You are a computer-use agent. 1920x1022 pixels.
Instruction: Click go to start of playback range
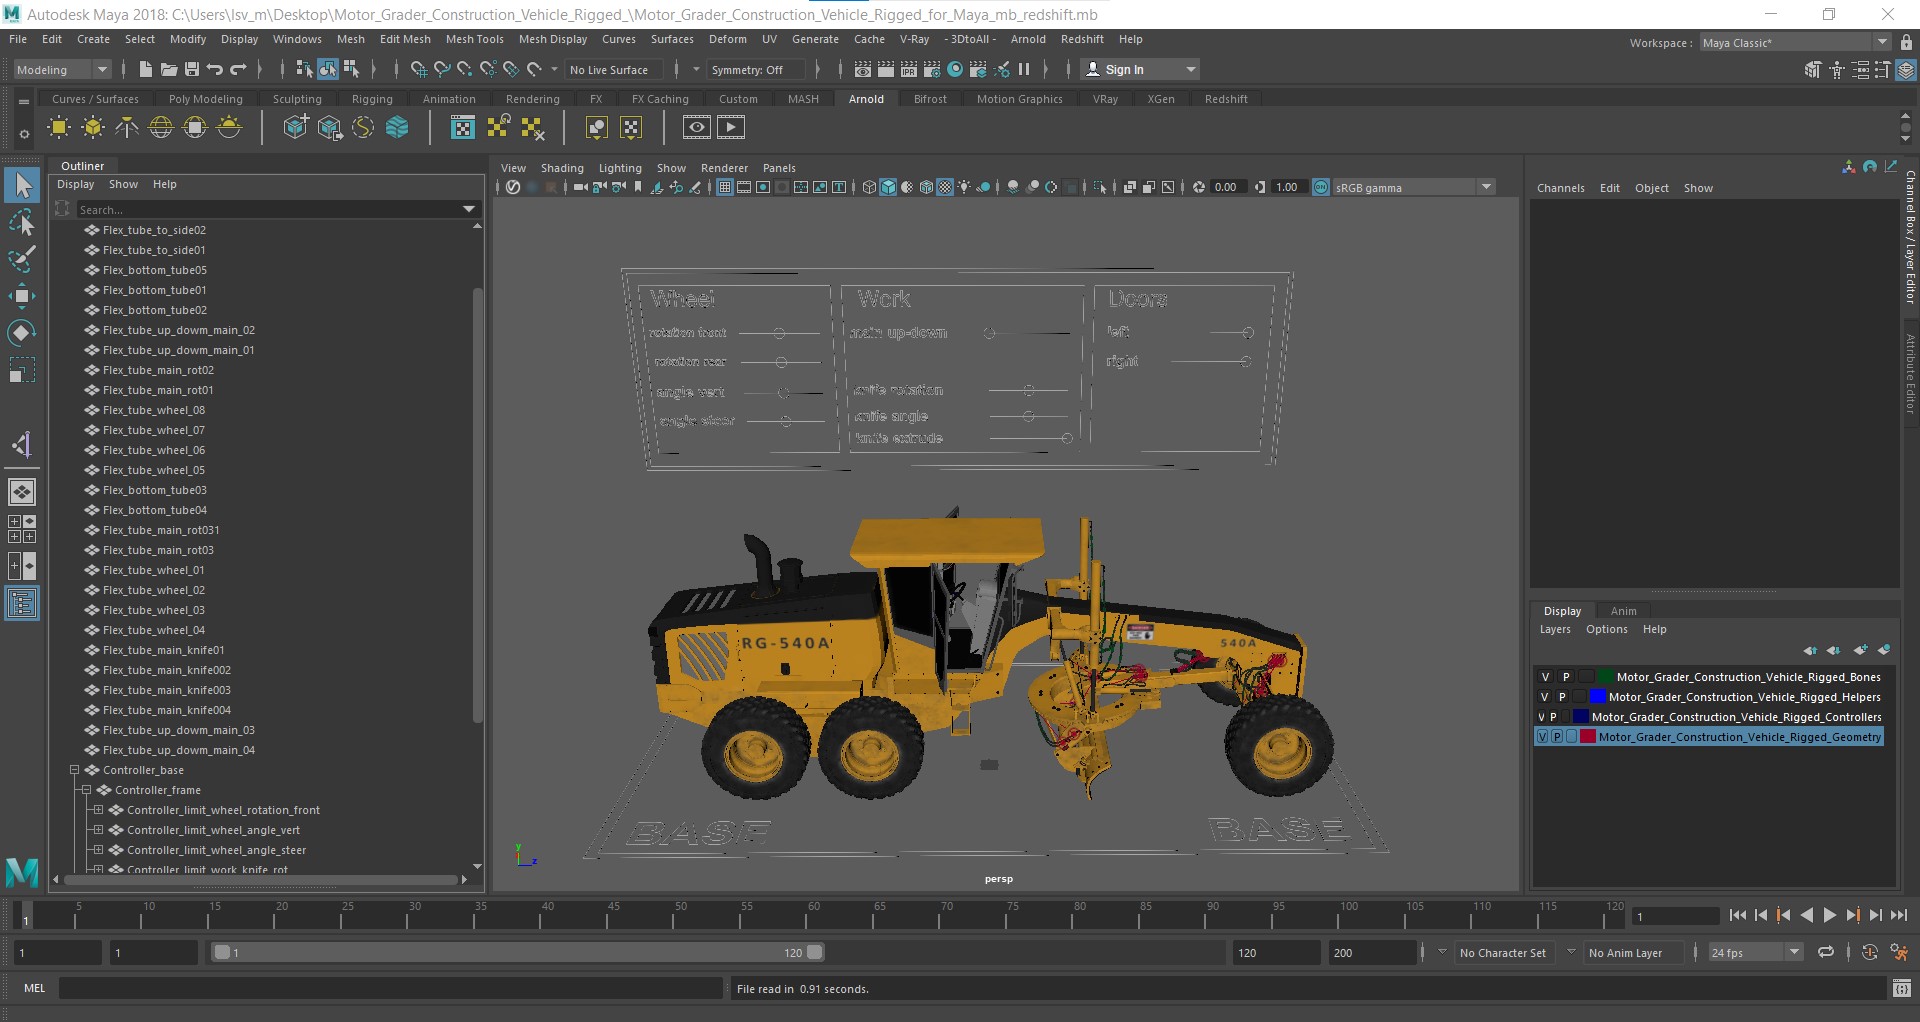click(x=1738, y=915)
